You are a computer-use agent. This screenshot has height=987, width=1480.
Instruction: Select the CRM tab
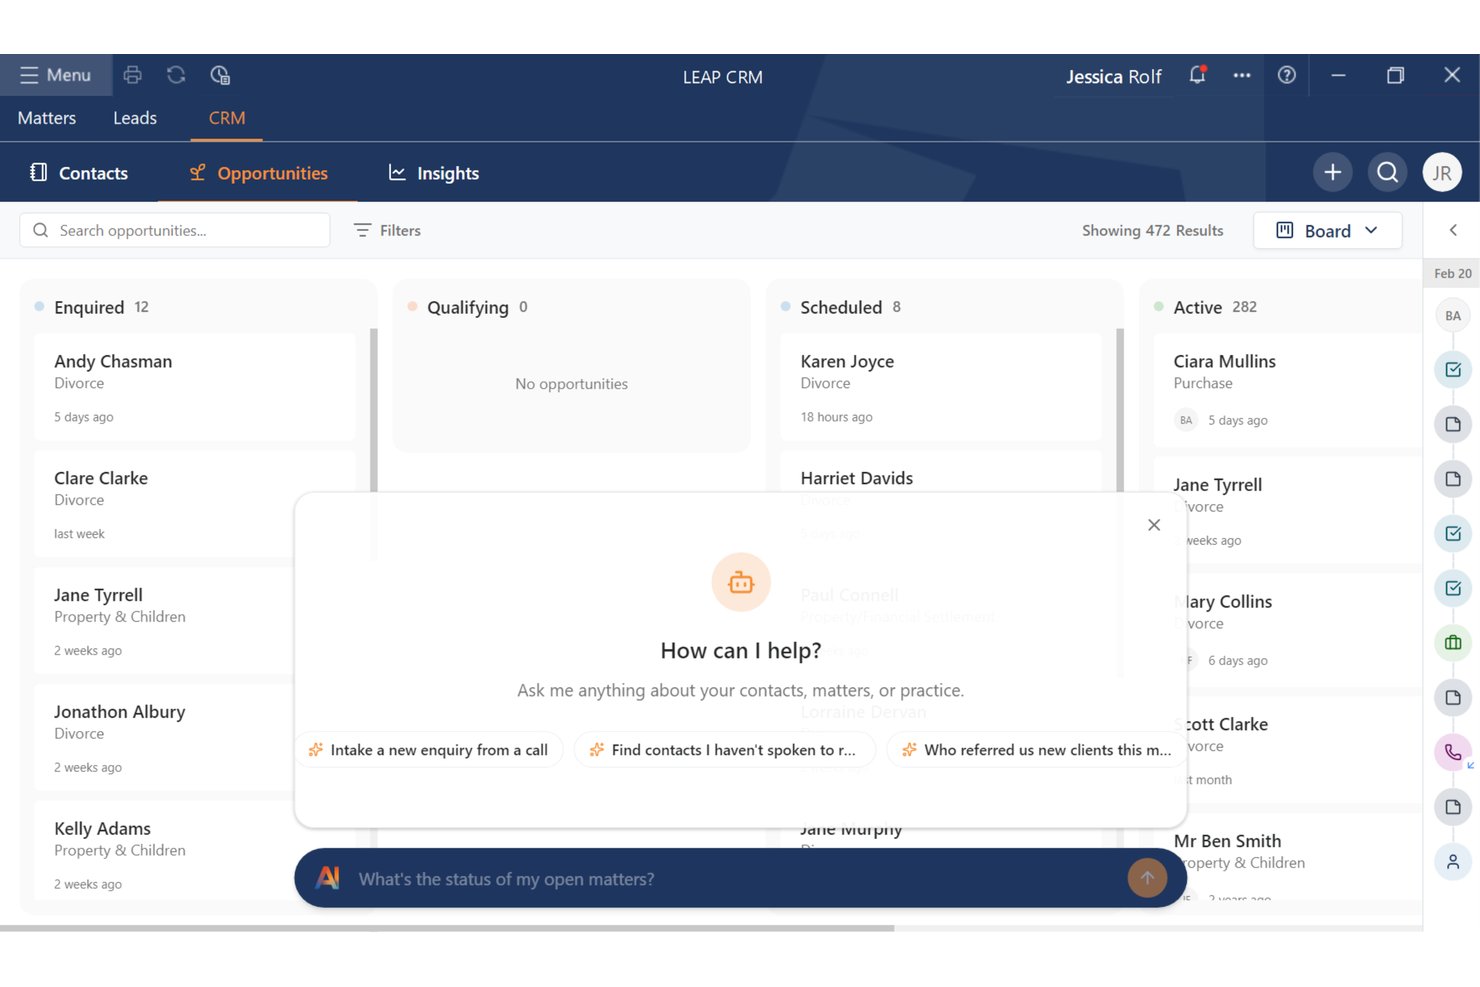pyautogui.click(x=227, y=118)
